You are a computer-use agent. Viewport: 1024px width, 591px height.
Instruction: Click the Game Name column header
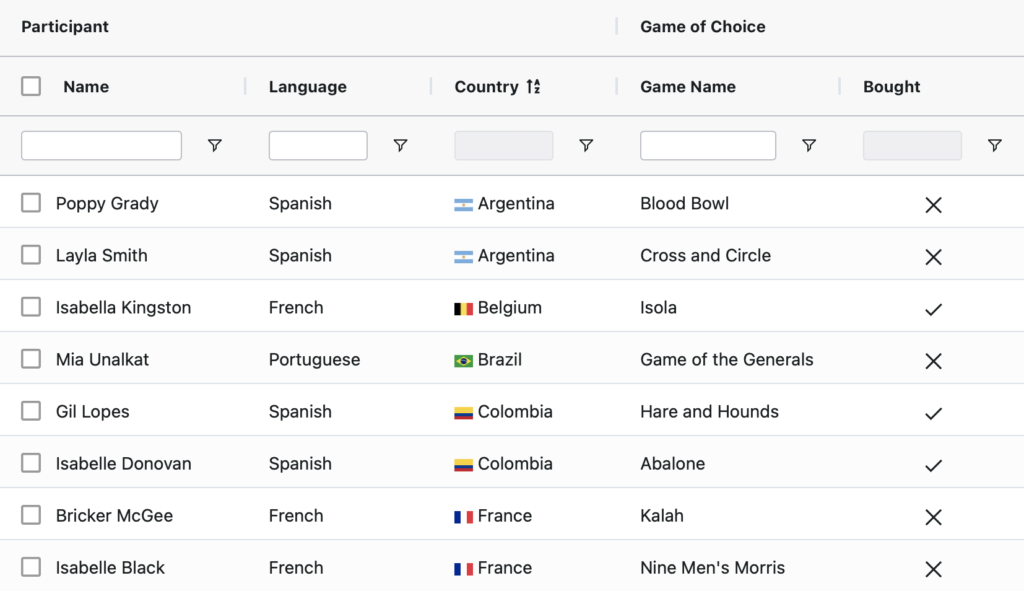687,87
